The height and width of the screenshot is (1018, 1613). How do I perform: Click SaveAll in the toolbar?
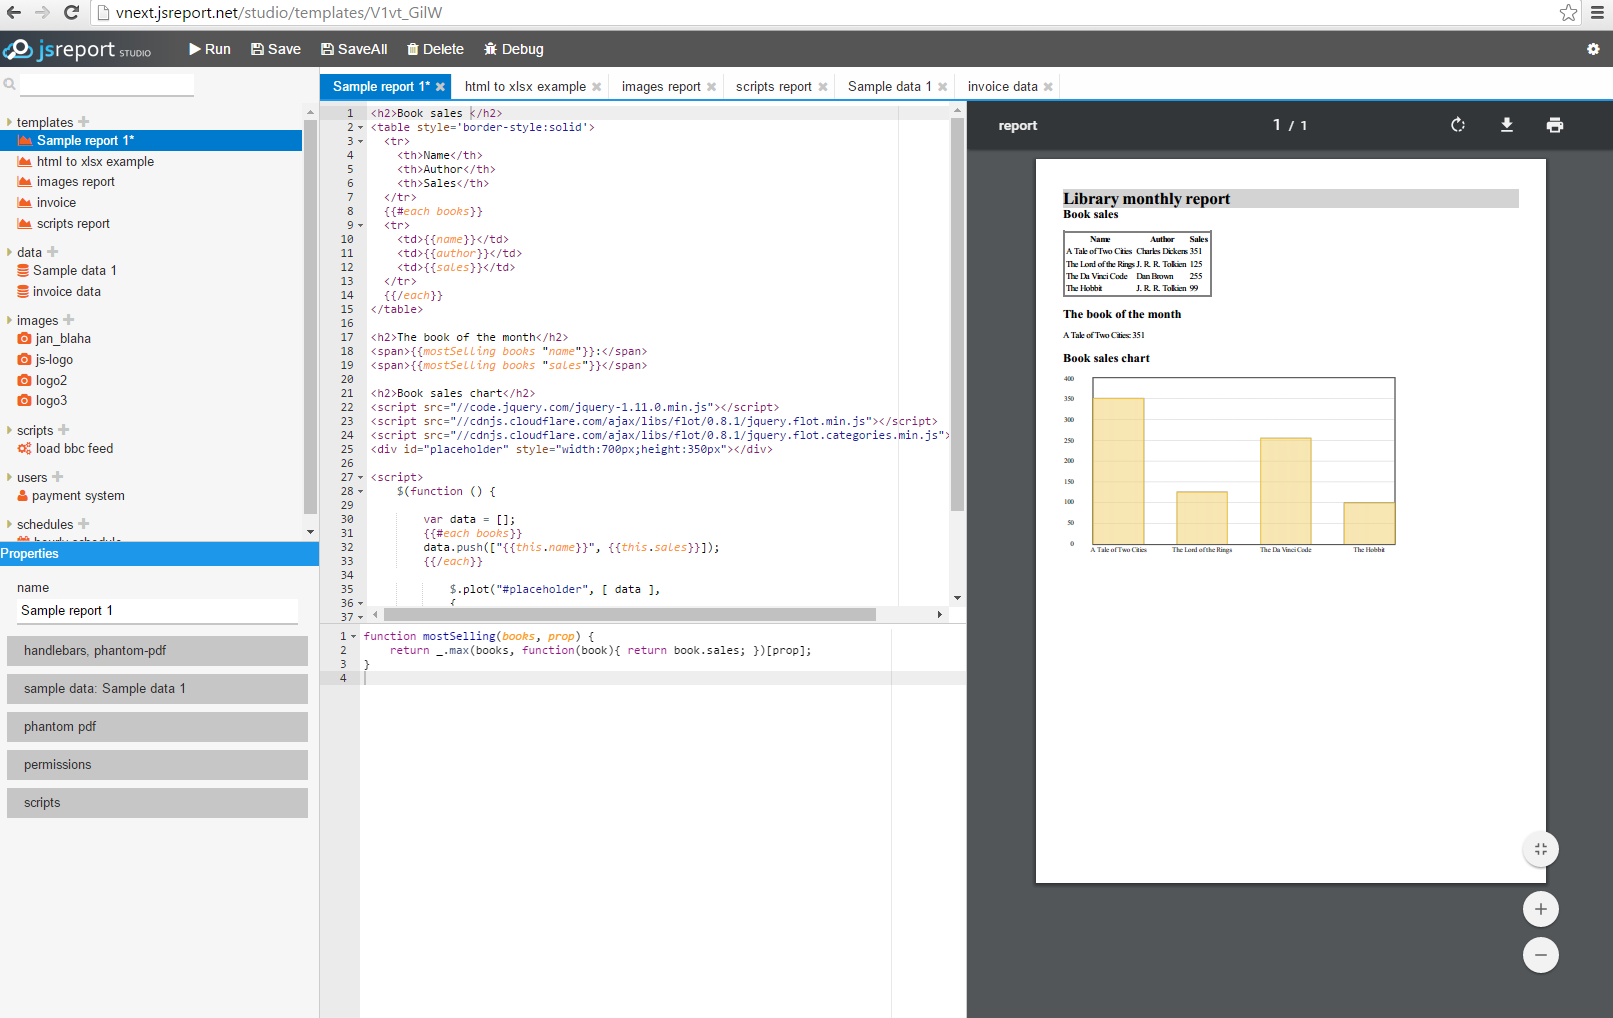coord(353,49)
